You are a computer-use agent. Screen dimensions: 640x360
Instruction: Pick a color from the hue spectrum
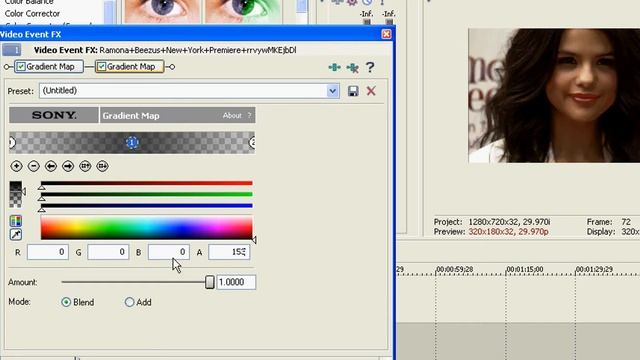(147, 228)
